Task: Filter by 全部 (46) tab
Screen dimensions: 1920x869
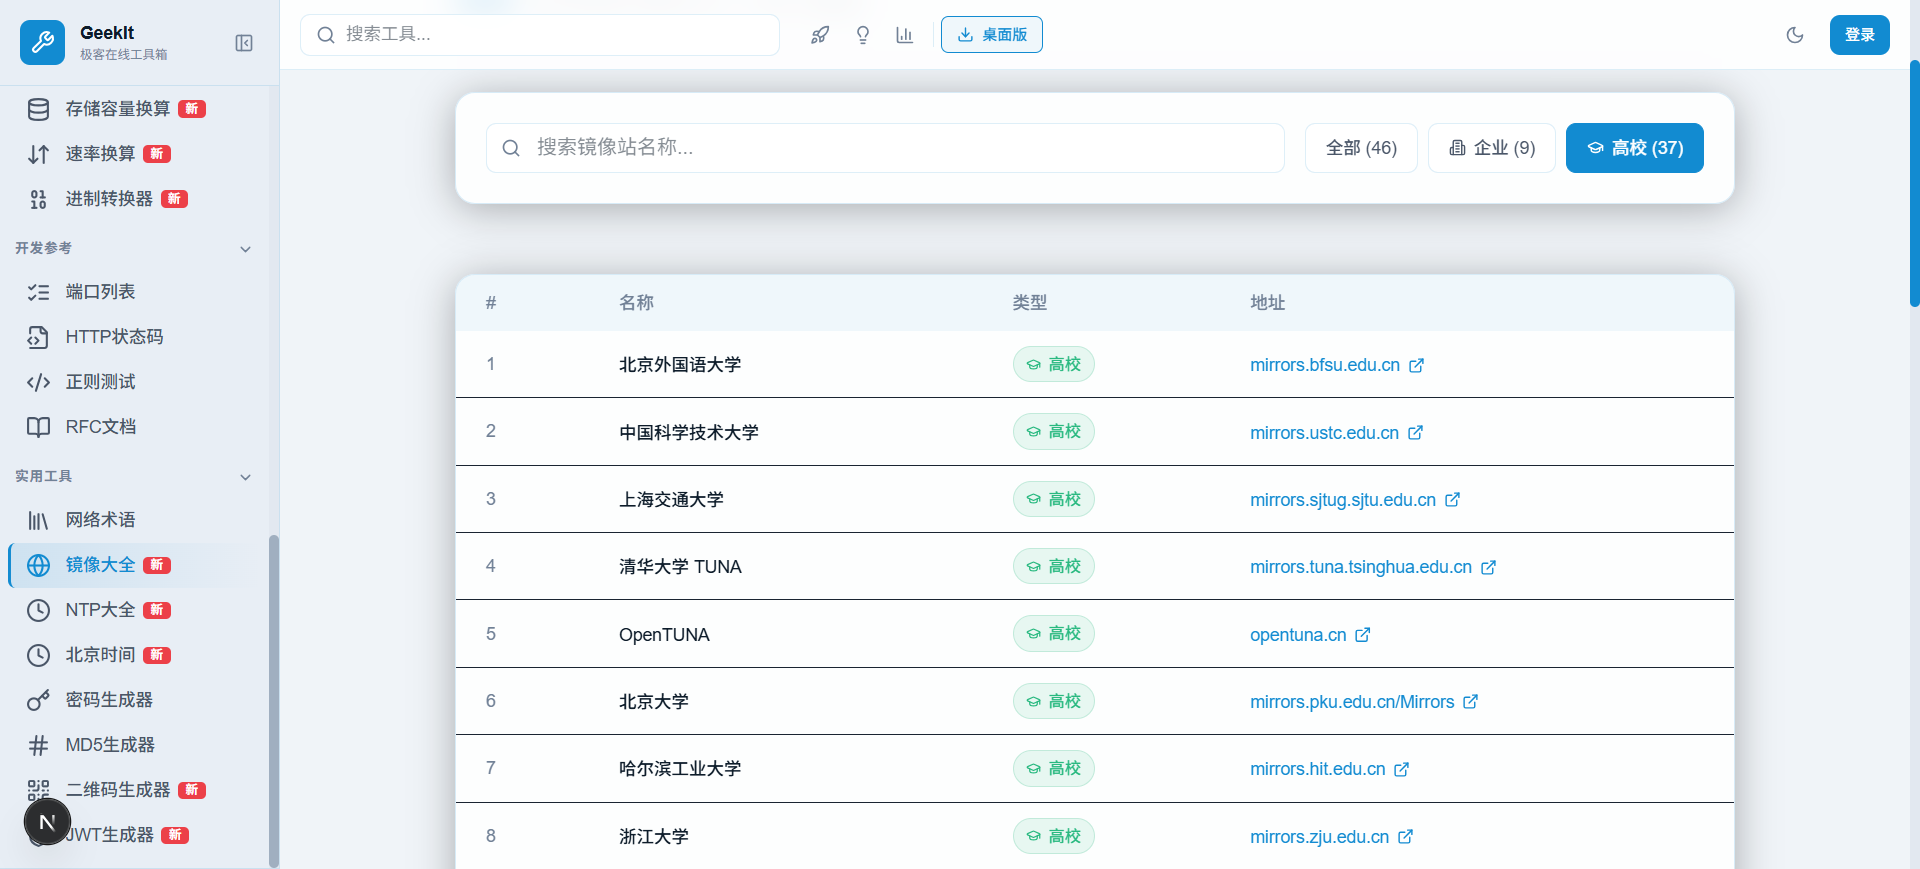Action: 1361,148
